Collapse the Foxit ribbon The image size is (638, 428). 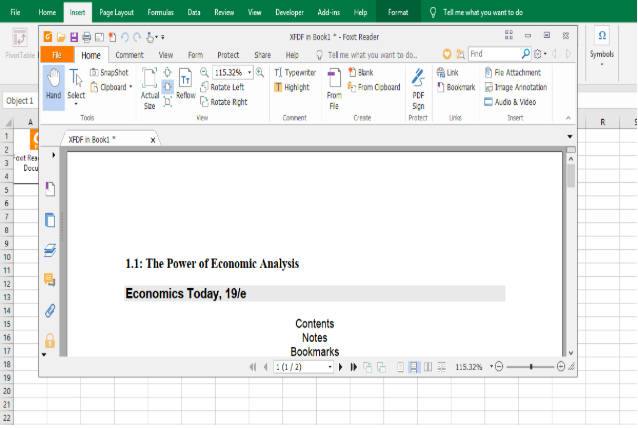pos(568,118)
